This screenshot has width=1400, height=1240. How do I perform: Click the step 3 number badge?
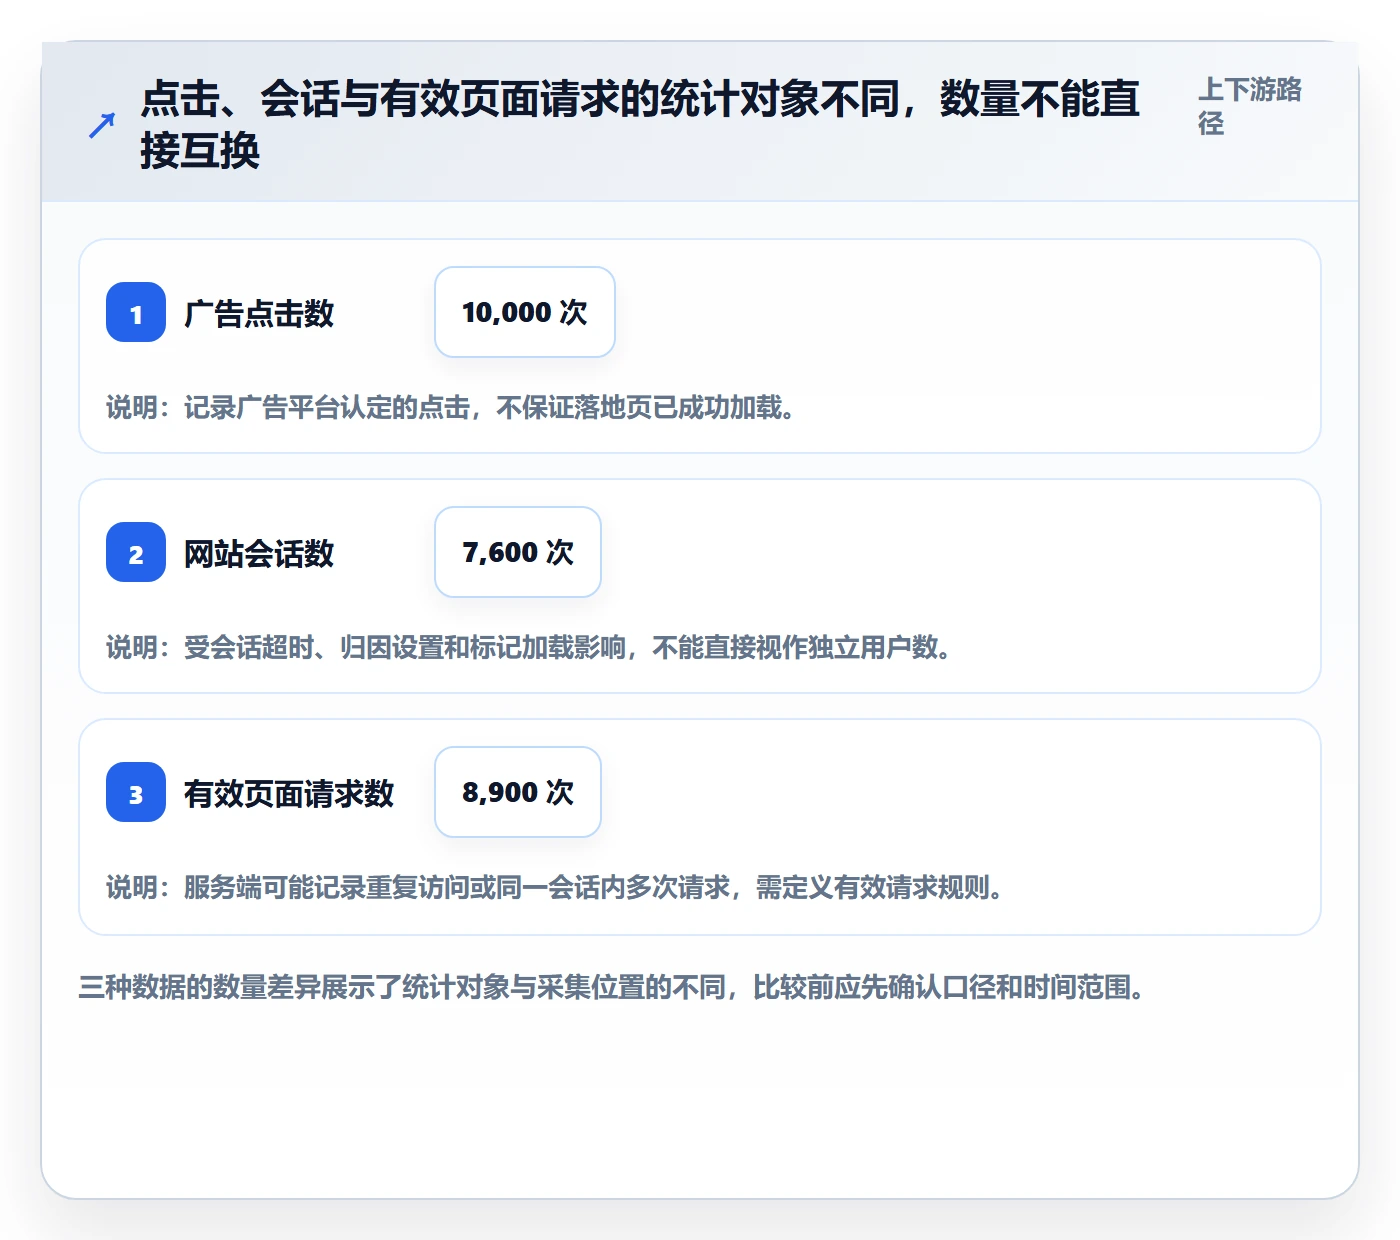point(136,792)
